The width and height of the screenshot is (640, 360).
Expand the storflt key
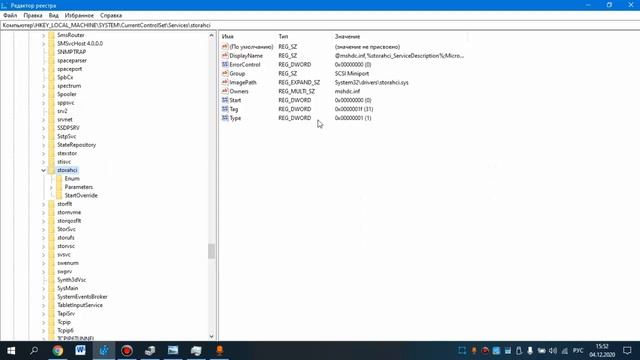click(44, 204)
